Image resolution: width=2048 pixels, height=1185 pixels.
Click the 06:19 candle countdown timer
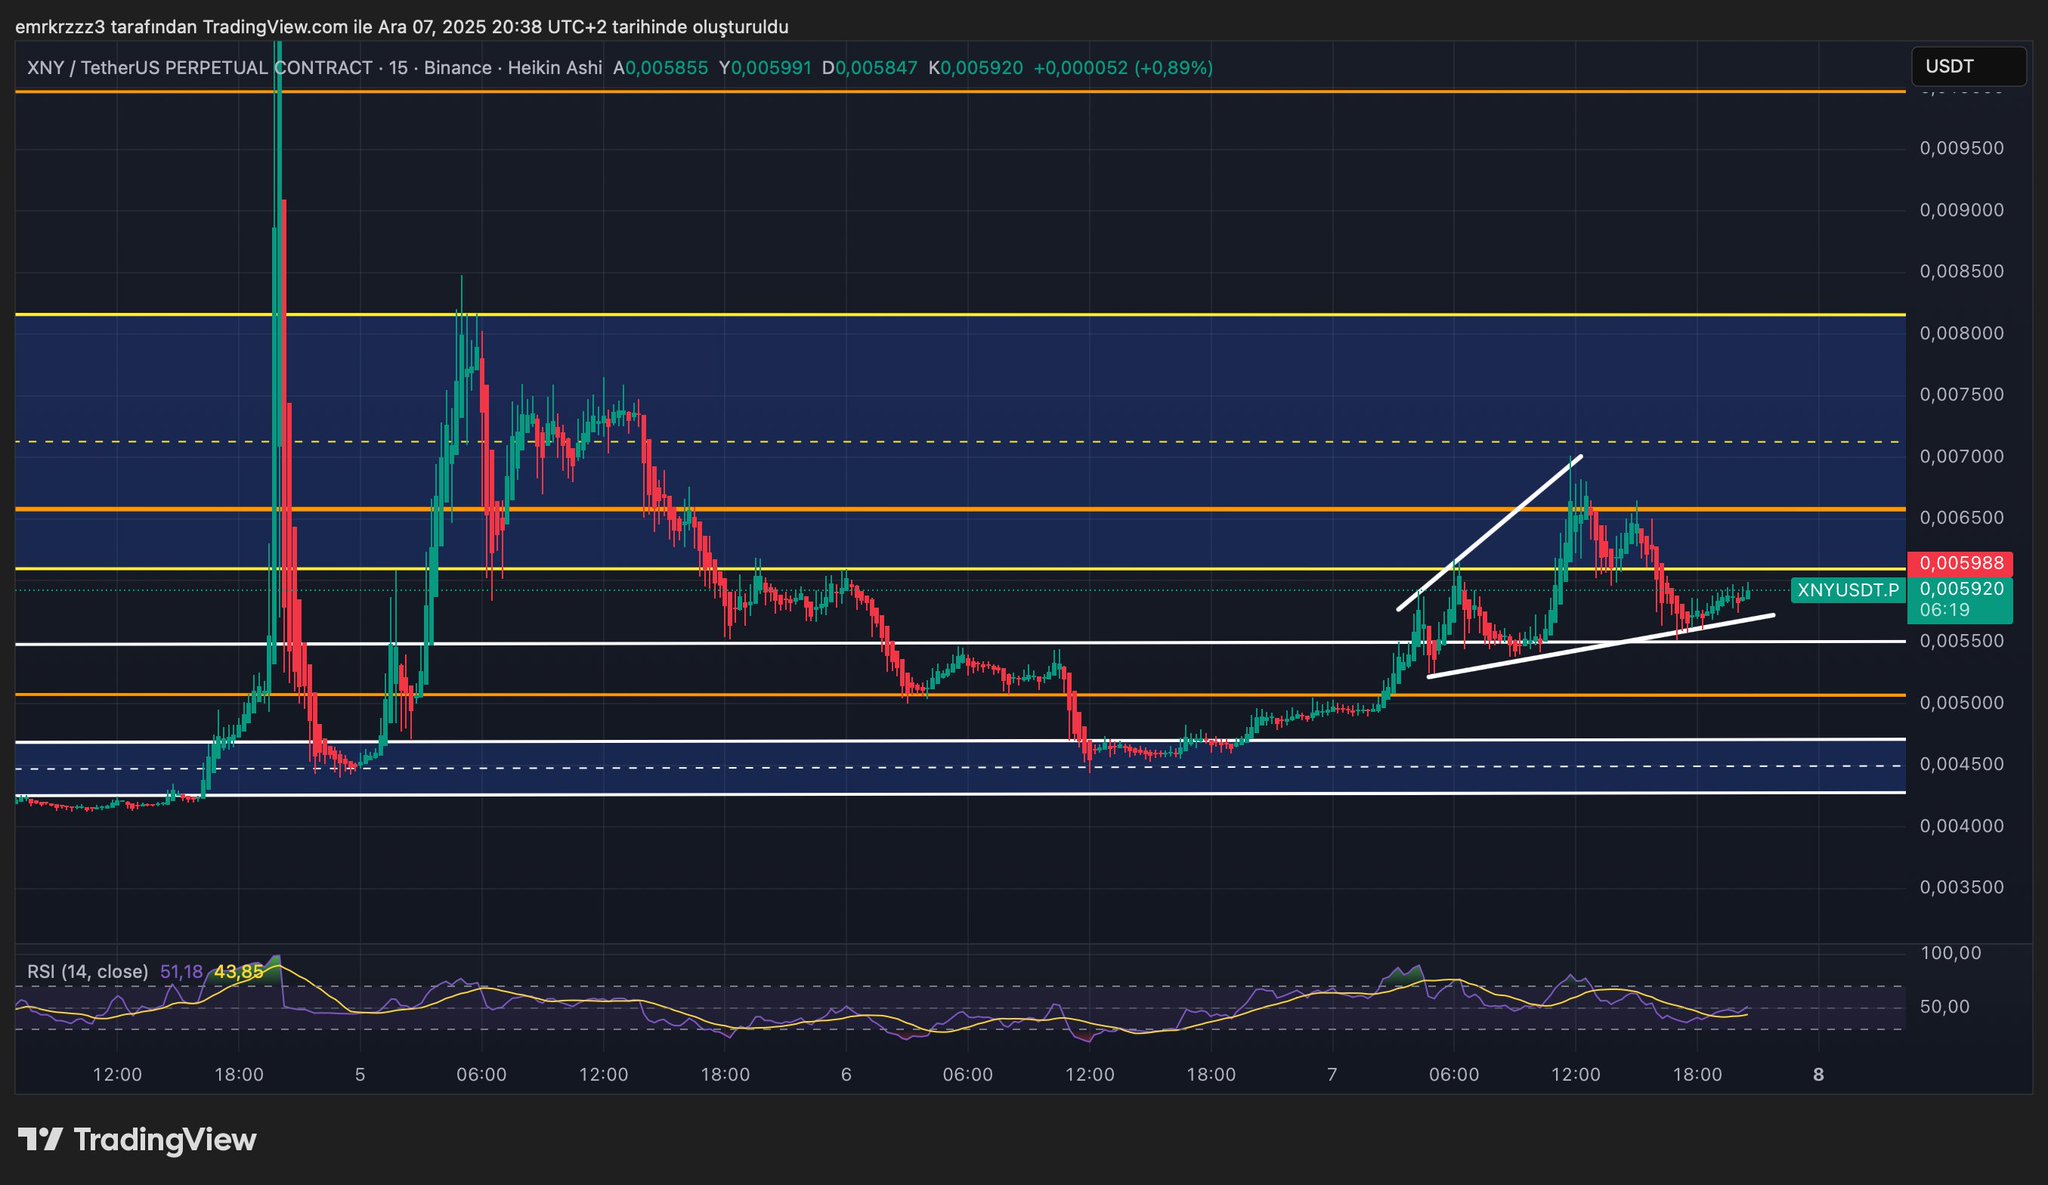[1944, 610]
